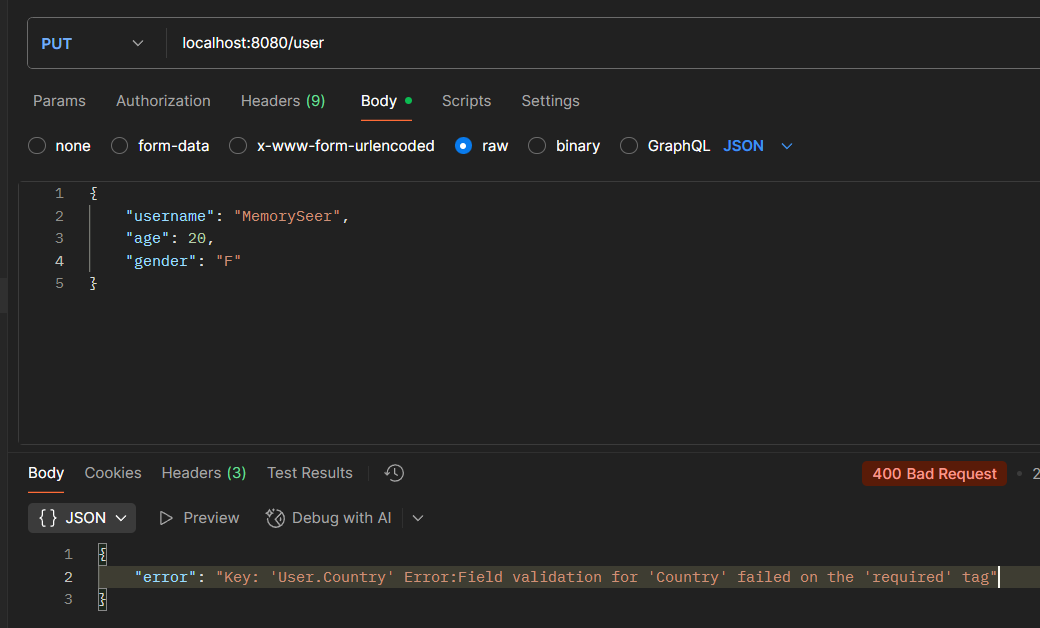The width and height of the screenshot is (1040, 628).
Task: Select the raw body radio button
Action: pyautogui.click(x=463, y=146)
